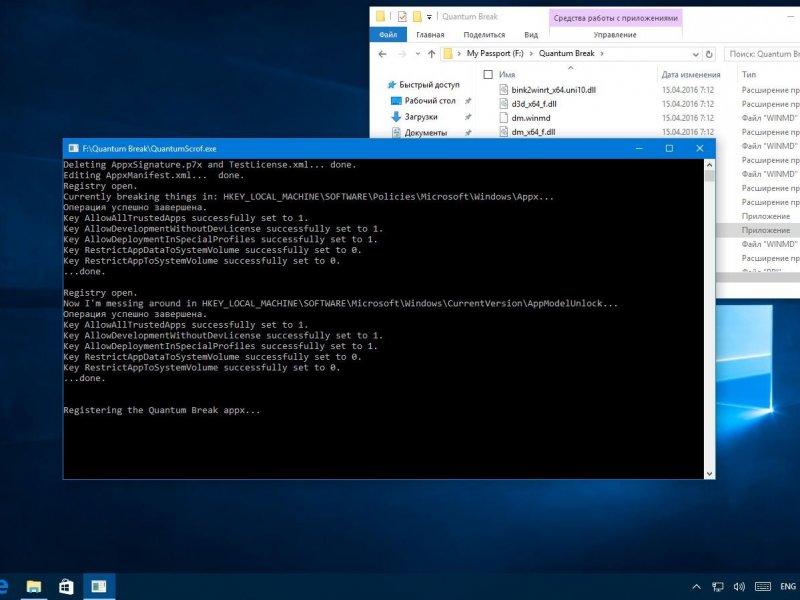Open the Вид ribbon tab
The width and height of the screenshot is (800, 600).
click(531, 35)
